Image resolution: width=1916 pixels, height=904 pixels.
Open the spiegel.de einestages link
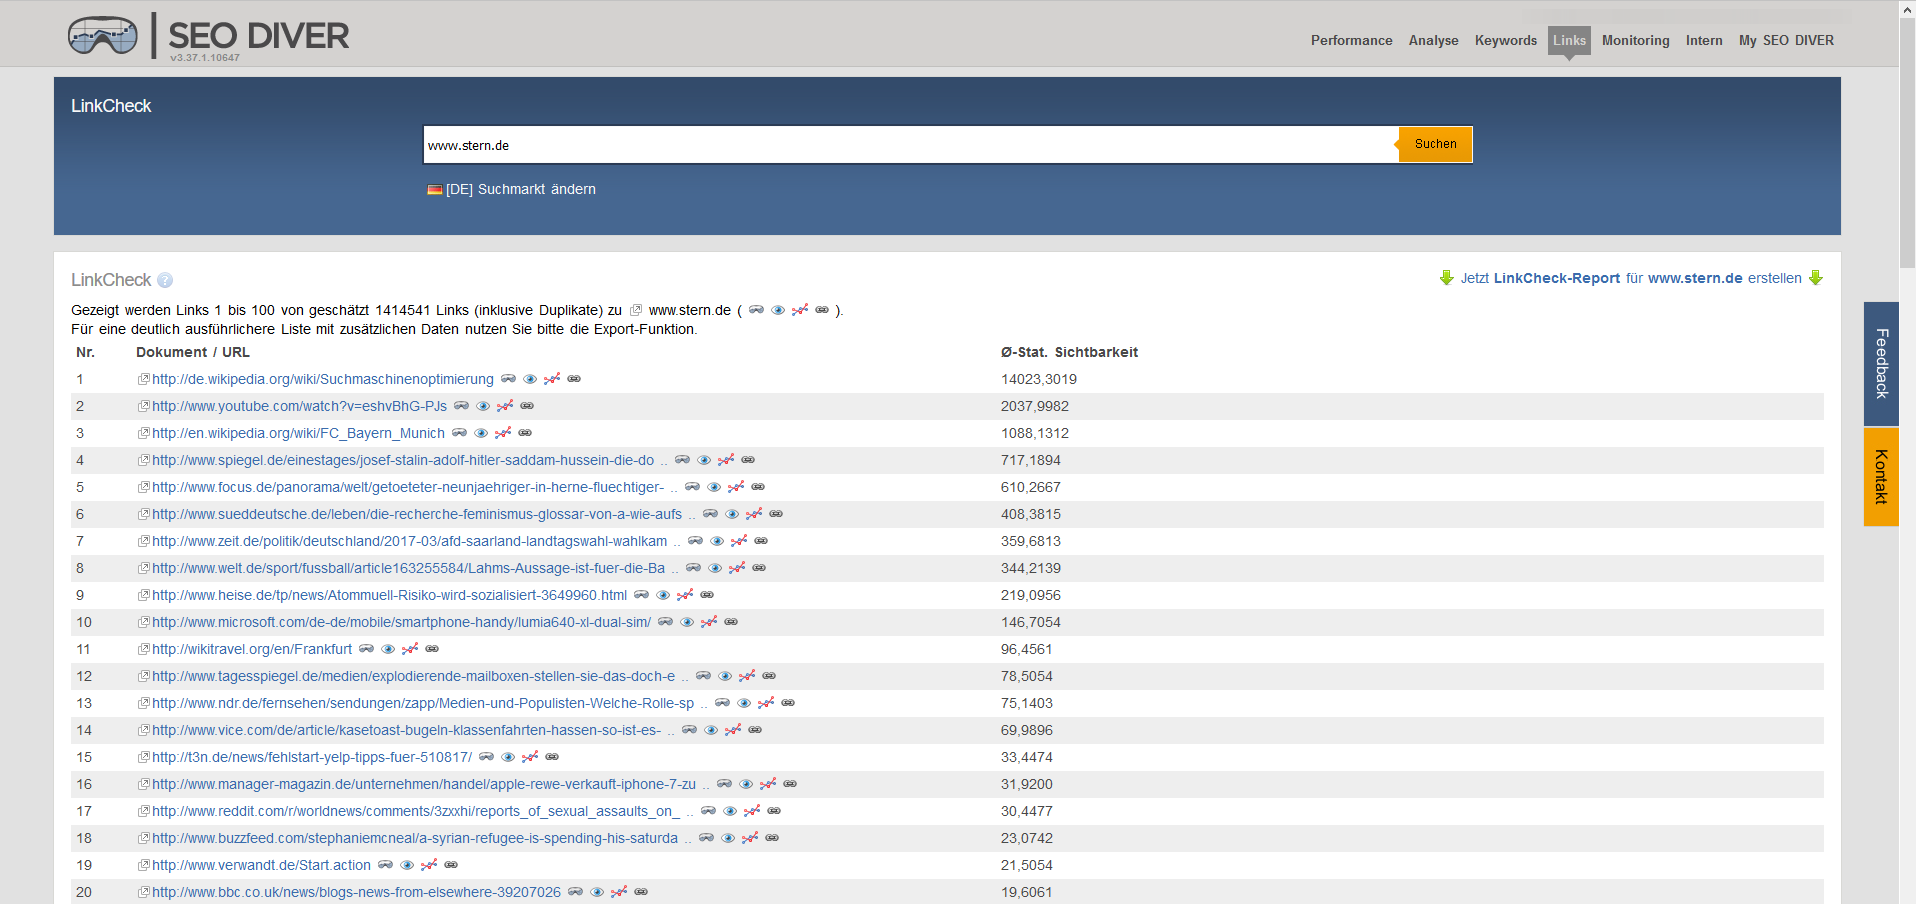coord(403,460)
